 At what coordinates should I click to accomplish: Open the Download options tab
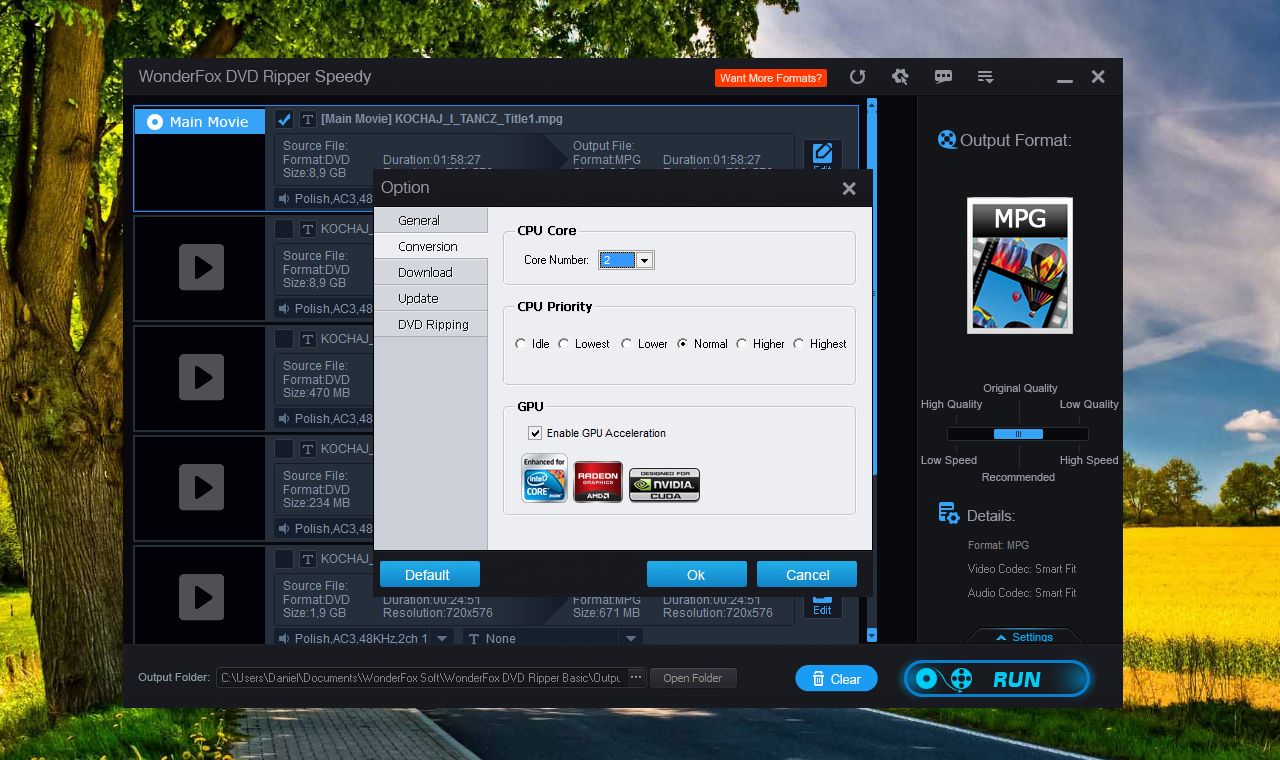click(430, 272)
